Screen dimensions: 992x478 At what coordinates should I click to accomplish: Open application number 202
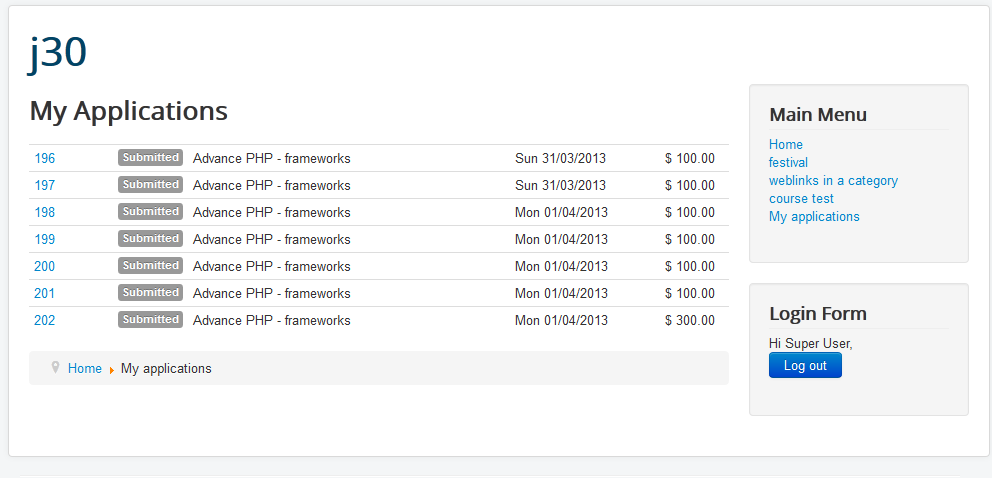click(x=45, y=320)
